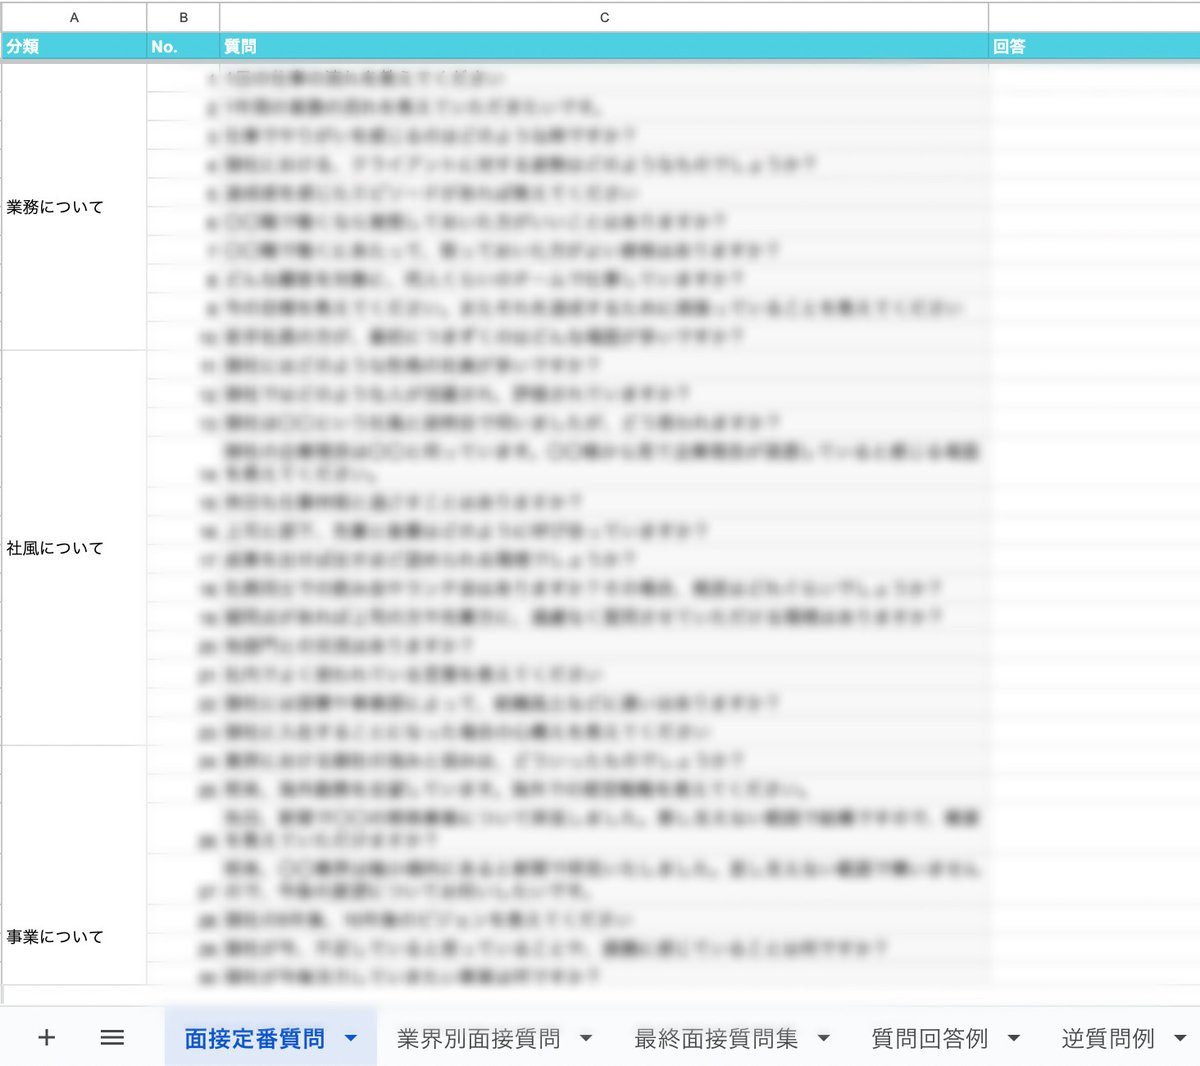Open the all sheets list icon

coord(112,1038)
